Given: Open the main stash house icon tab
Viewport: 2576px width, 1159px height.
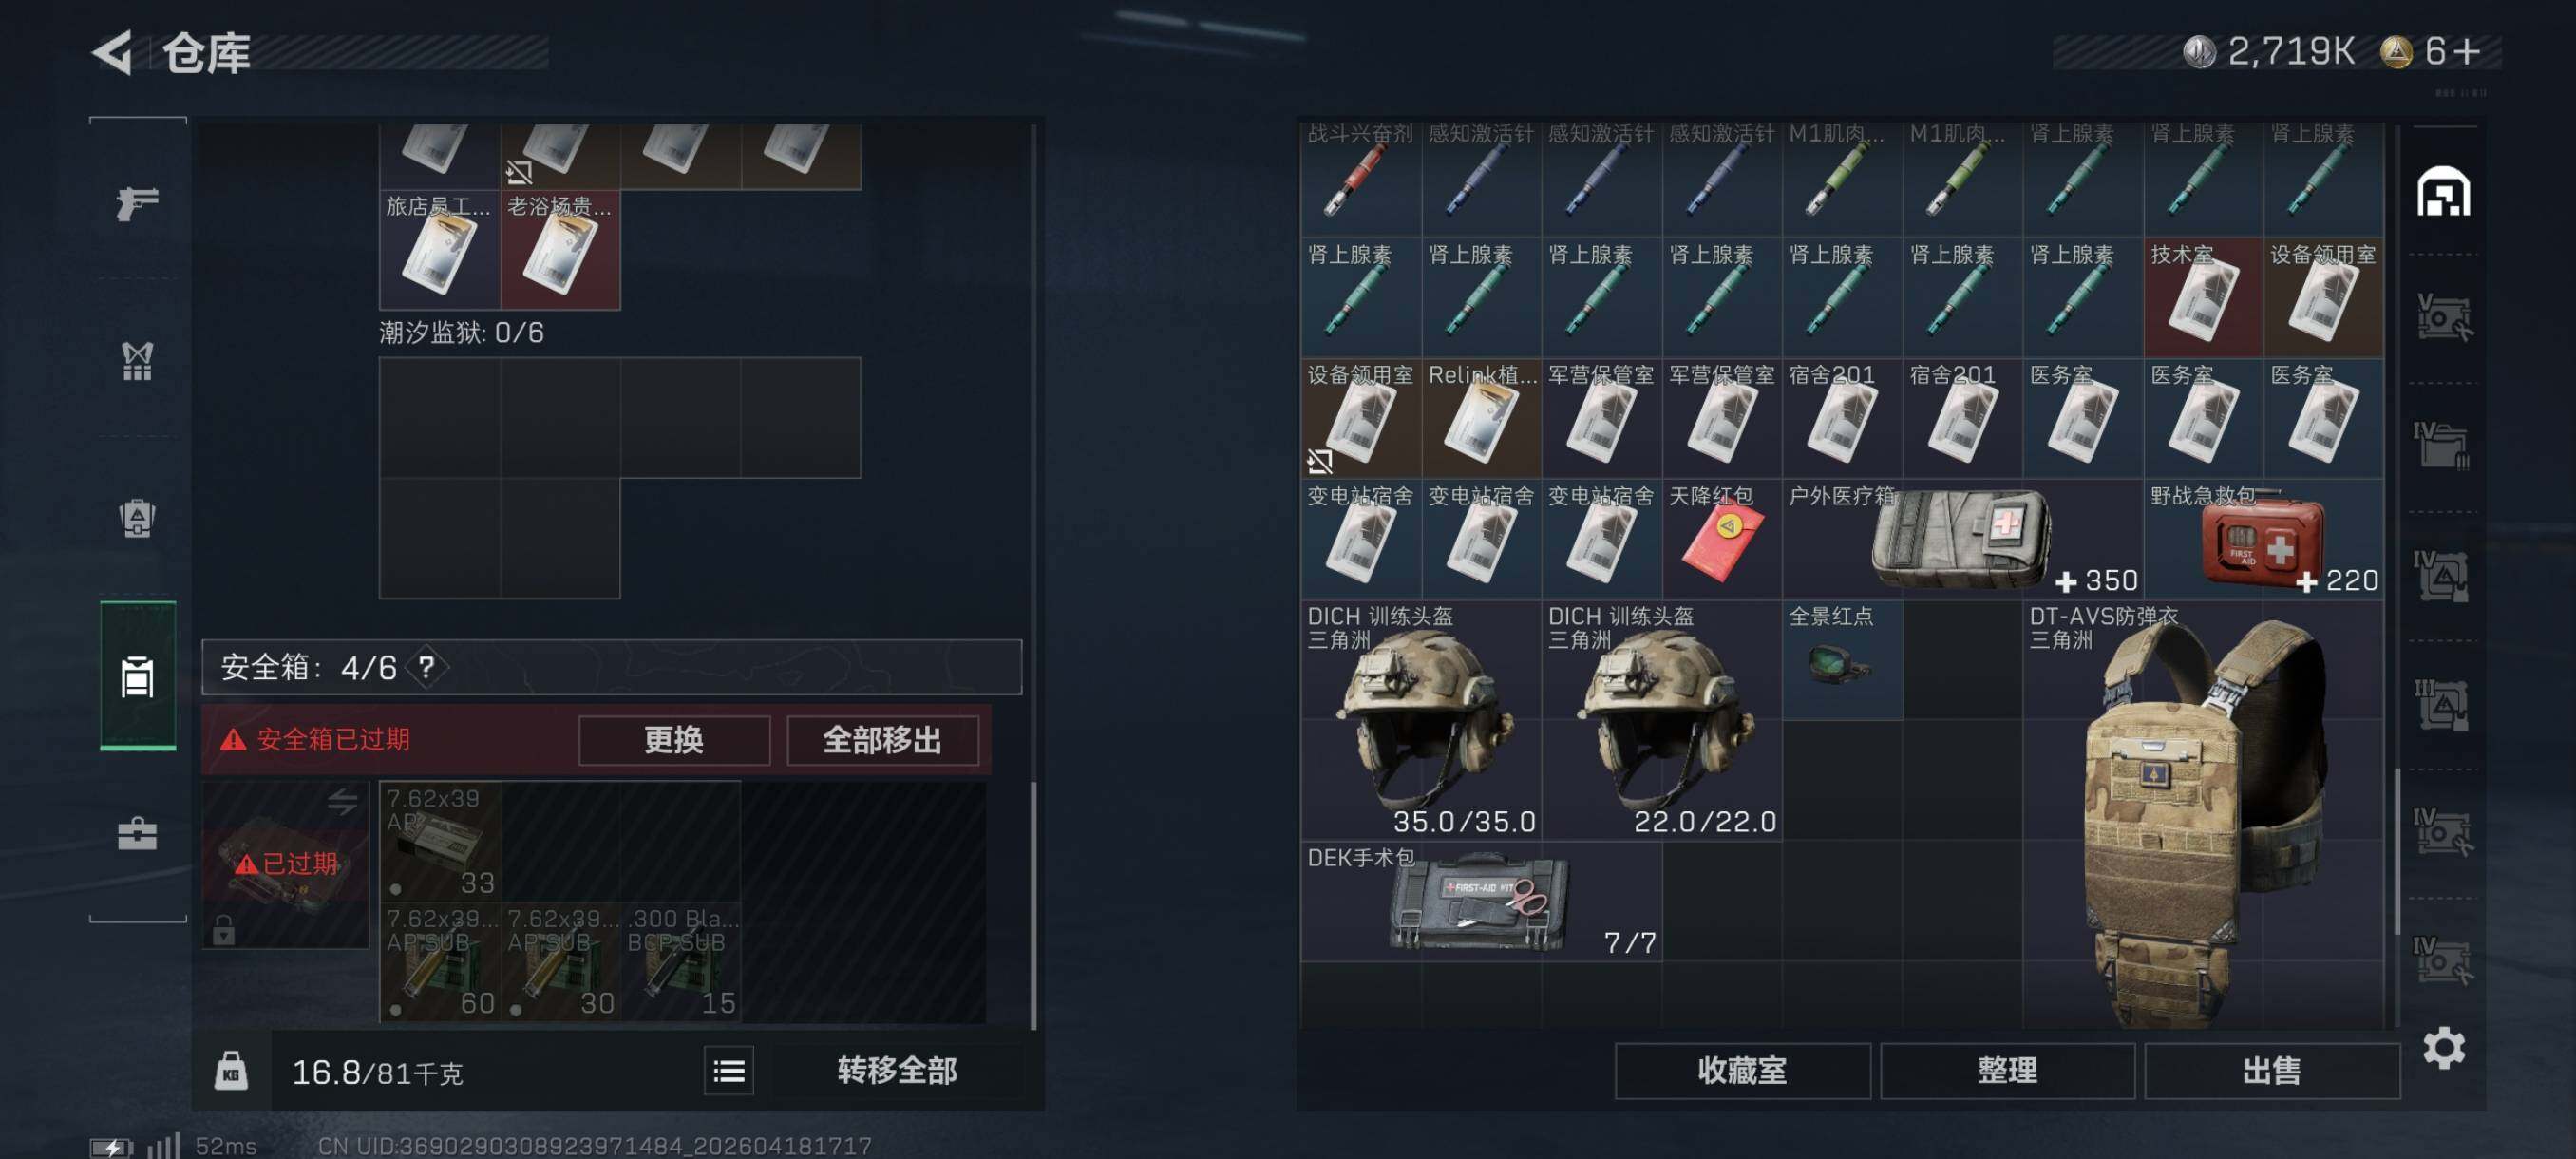Looking at the screenshot, I should (x=2443, y=192).
